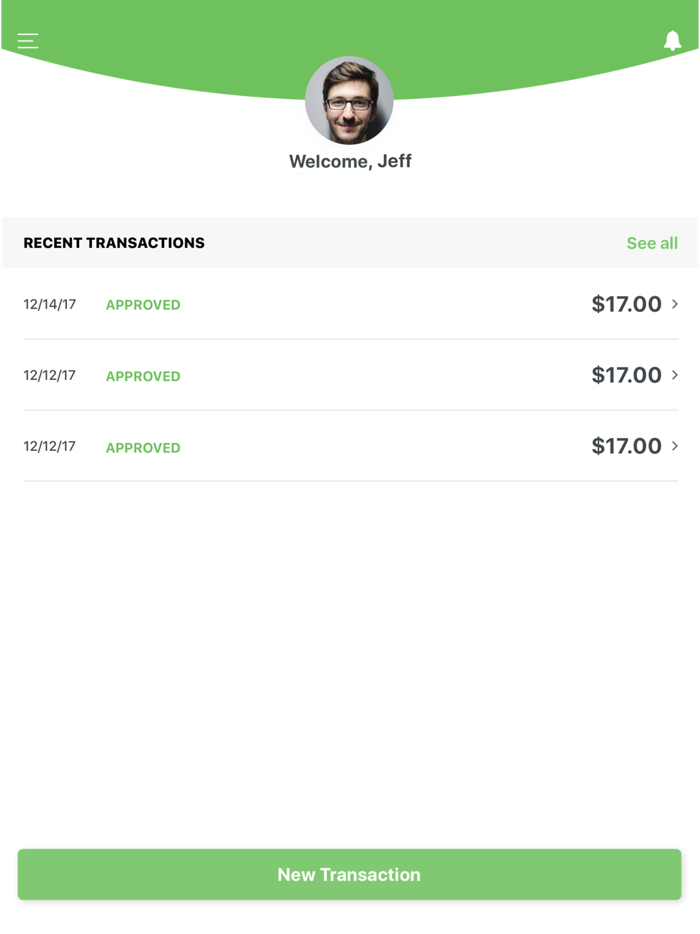This screenshot has width=700, height=934.
Task: Open the third transaction entry
Action: coord(350,446)
